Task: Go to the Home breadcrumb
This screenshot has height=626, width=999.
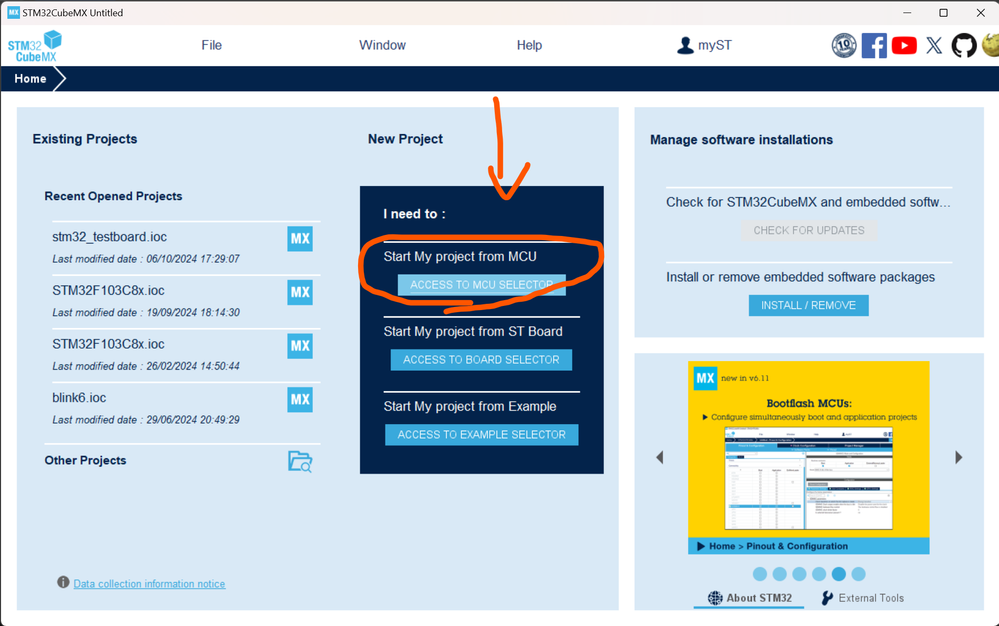Action: [x=31, y=79]
